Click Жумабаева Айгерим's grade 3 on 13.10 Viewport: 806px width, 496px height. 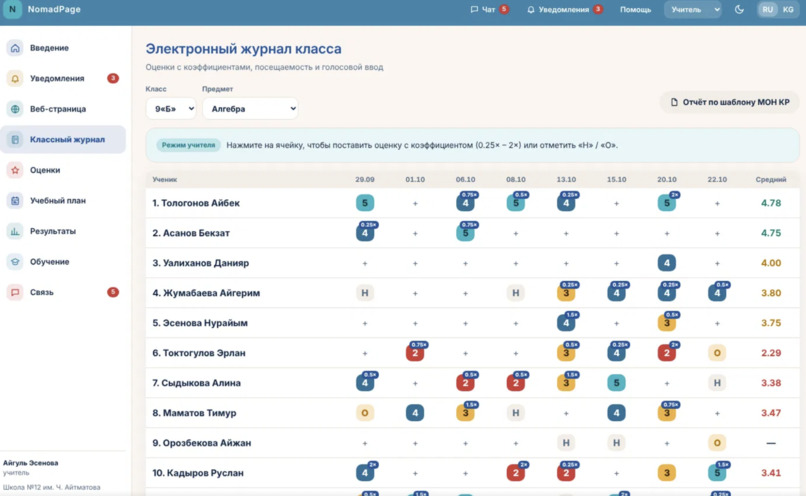pos(566,292)
